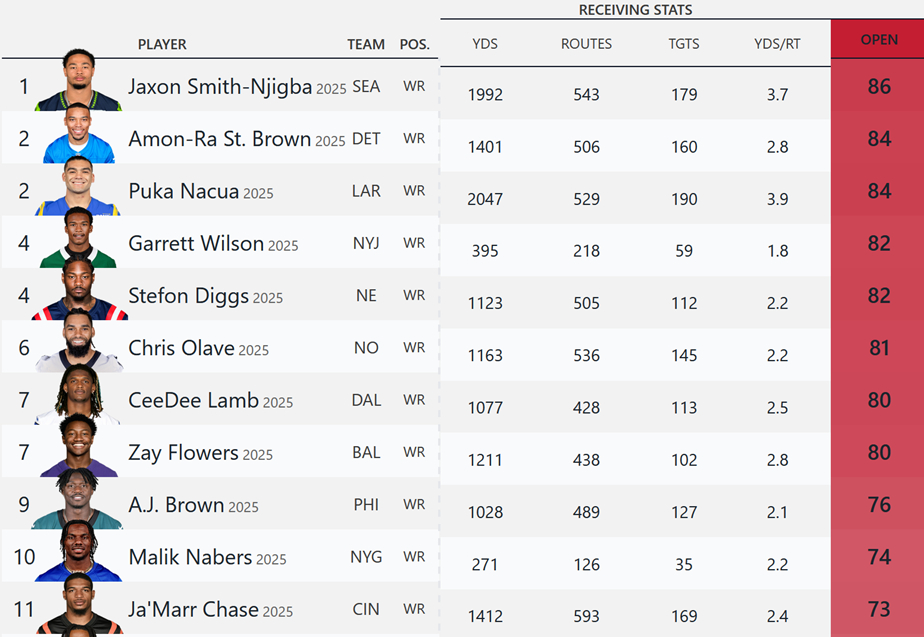Sort by TGTS column header
The height and width of the screenshot is (637, 924).
684,44
